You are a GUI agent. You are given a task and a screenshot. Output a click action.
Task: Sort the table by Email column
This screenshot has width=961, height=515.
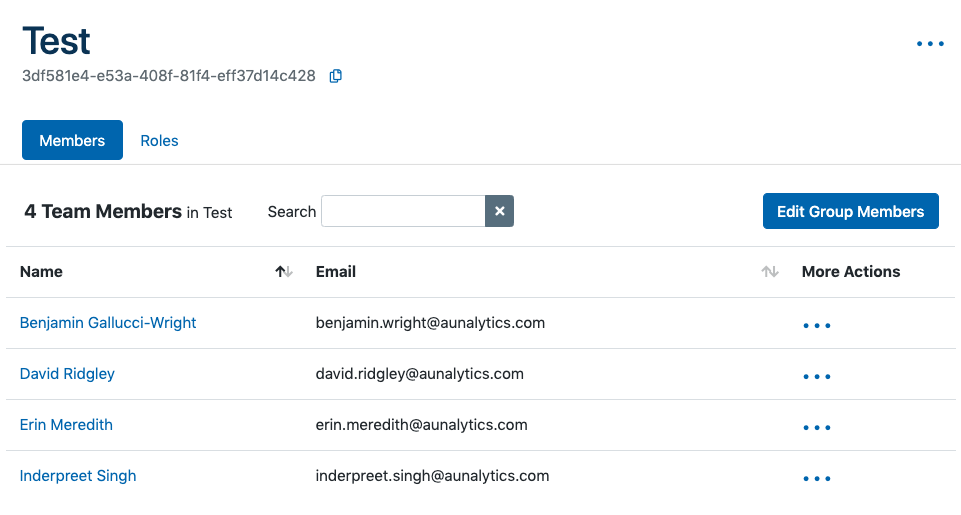pos(770,272)
